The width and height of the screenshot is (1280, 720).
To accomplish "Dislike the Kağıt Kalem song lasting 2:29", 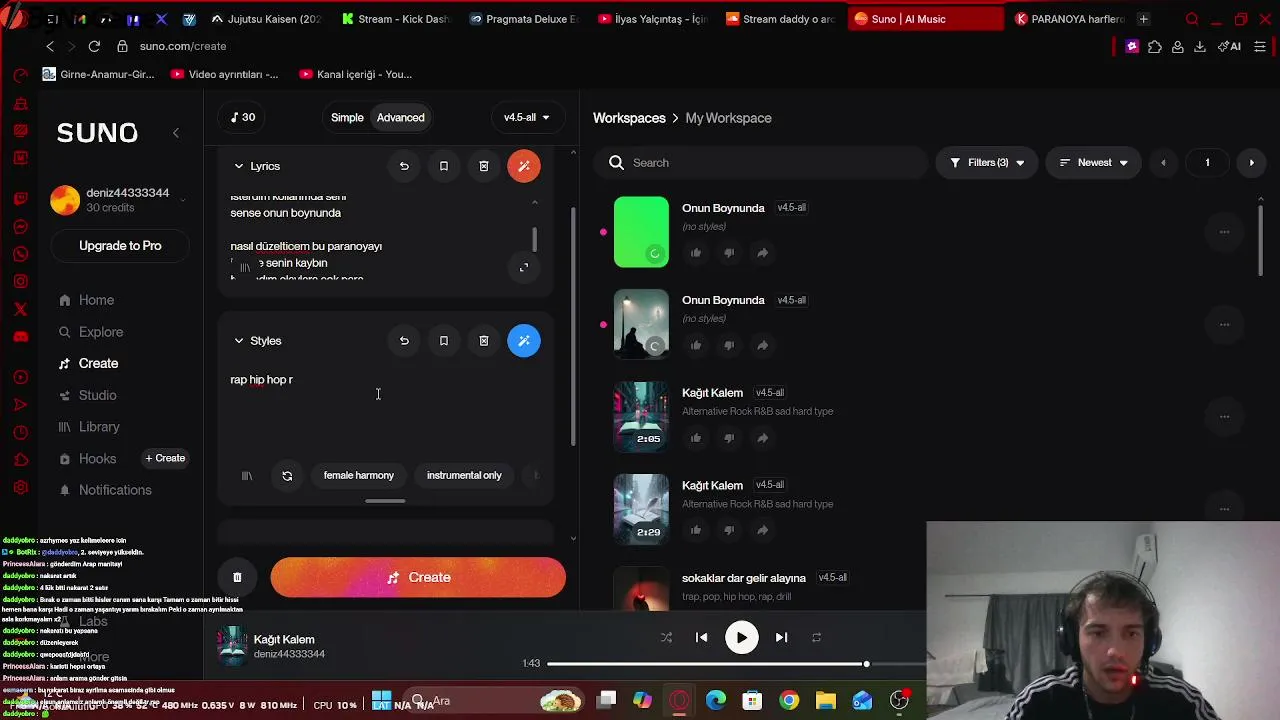I will 729,530.
